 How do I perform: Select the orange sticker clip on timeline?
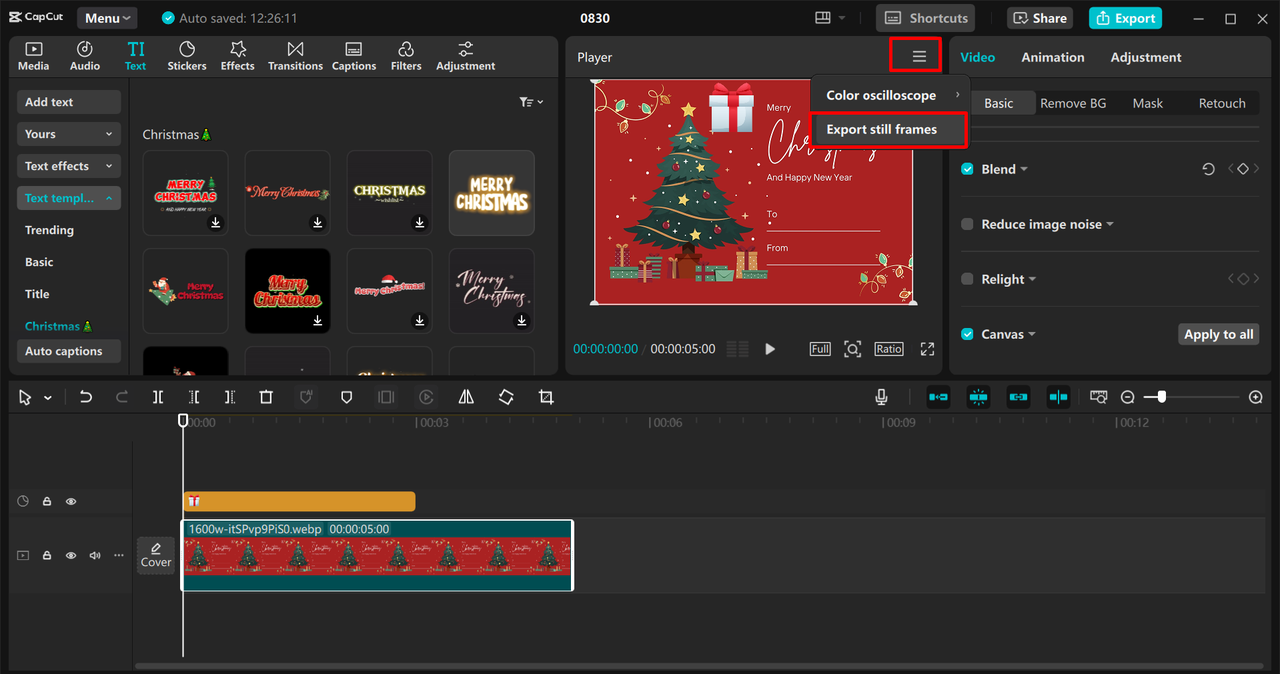299,501
